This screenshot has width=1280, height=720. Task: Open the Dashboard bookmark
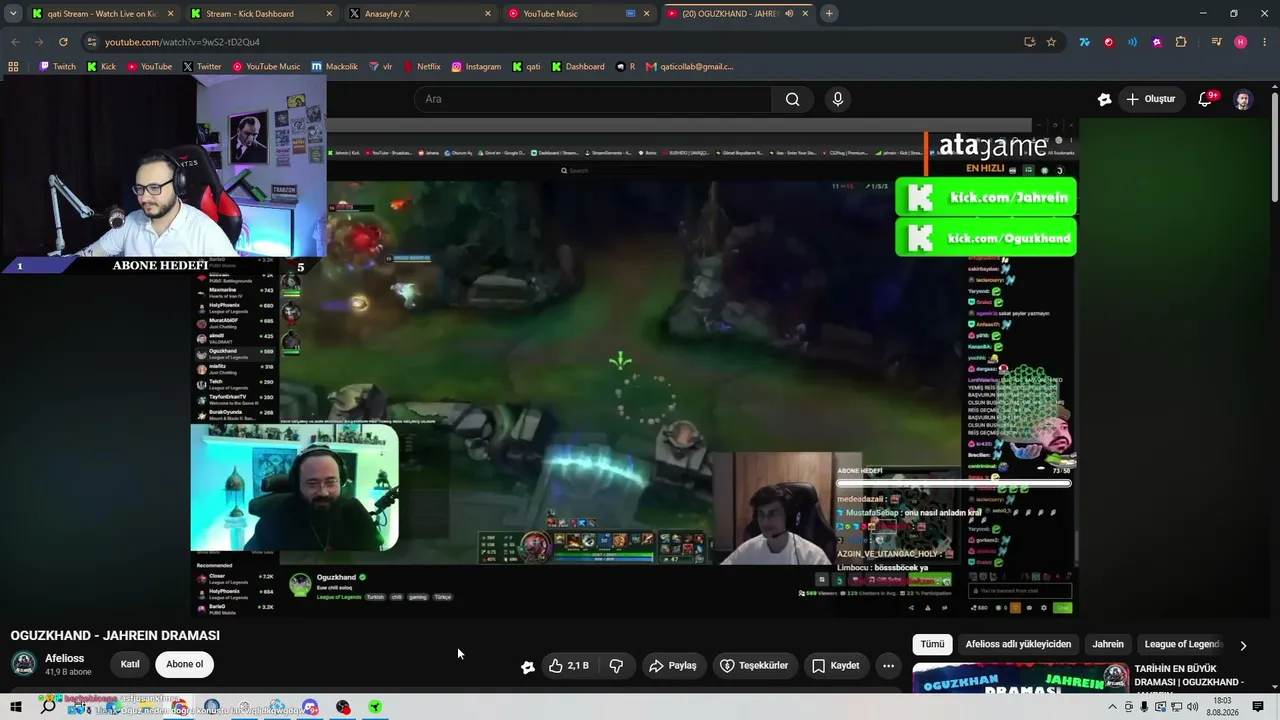(x=578, y=67)
